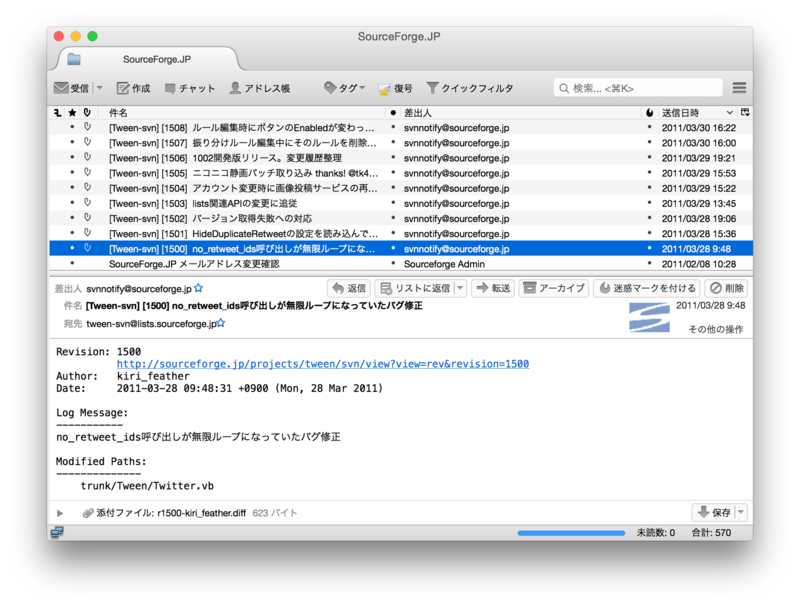This screenshot has height=608, width=800.
Task: Select message [Tween-svn] [1504]
Action: tap(400, 188)
